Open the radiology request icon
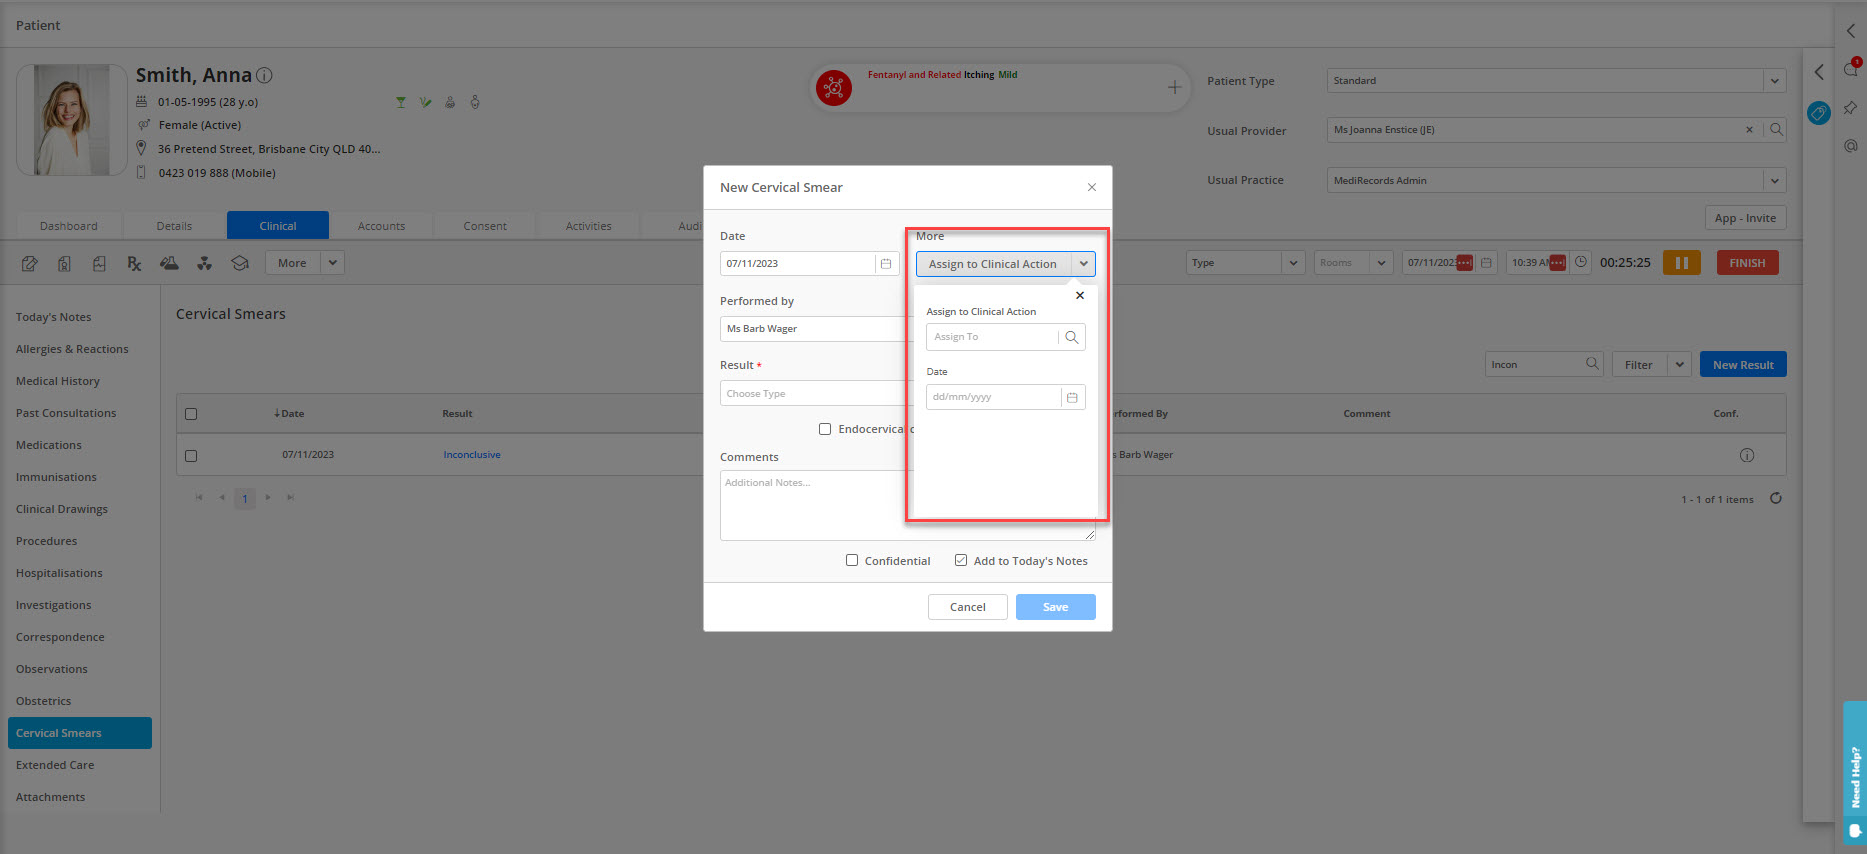The width and height of the screenshot is (1867, 854). click(x=204, y=263)
